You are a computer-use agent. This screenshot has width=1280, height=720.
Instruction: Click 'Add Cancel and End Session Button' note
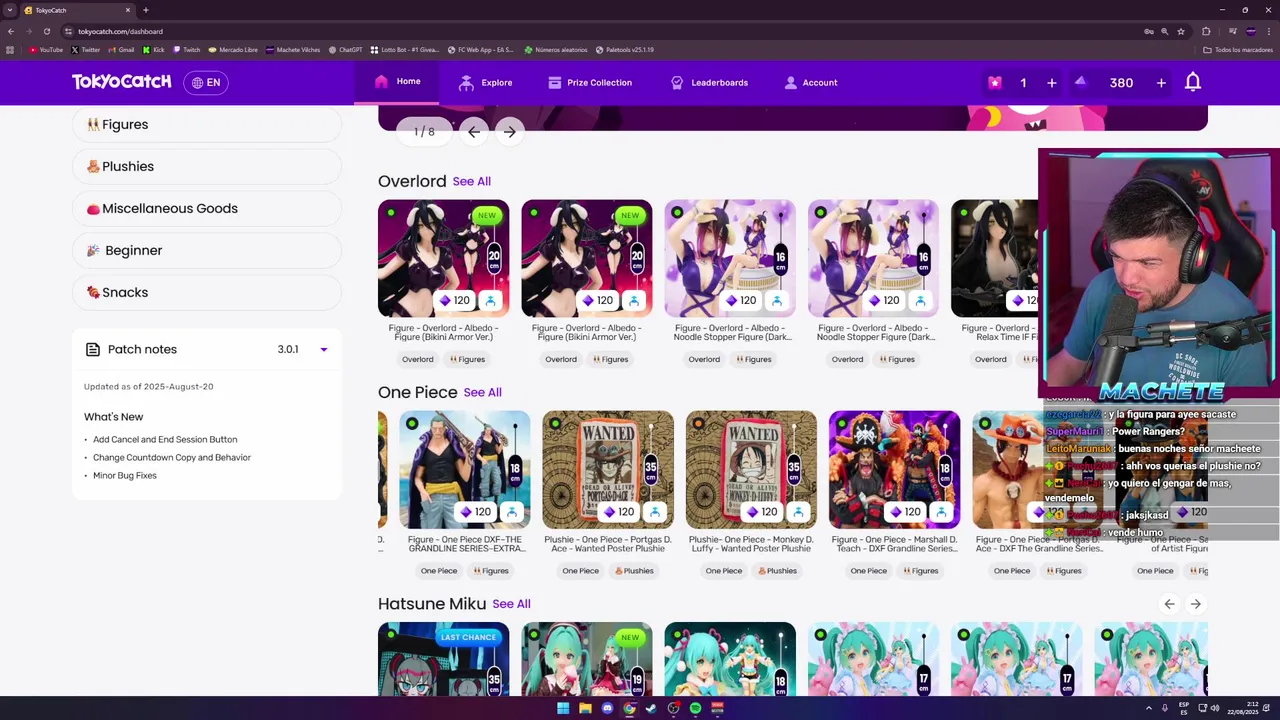click(x=165, y=439)
